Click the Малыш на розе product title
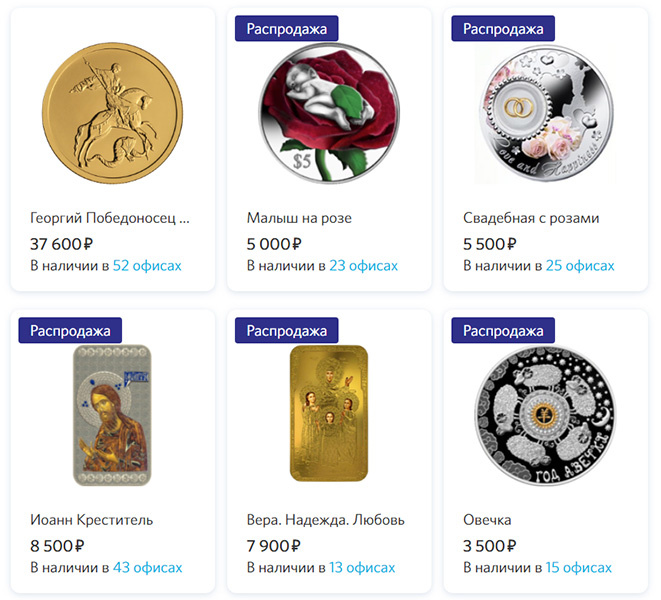 299,218
